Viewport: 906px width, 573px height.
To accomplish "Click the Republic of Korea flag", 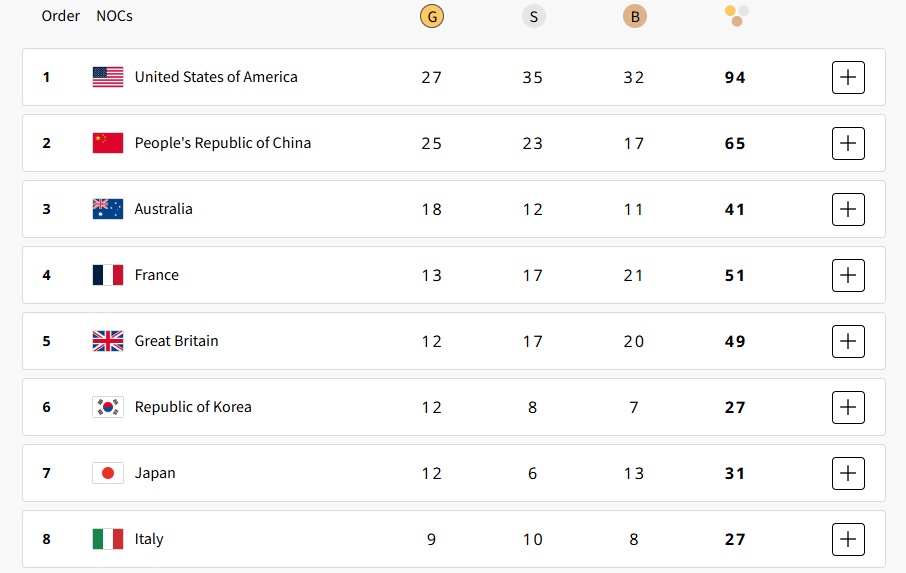I will click(108, 407).
